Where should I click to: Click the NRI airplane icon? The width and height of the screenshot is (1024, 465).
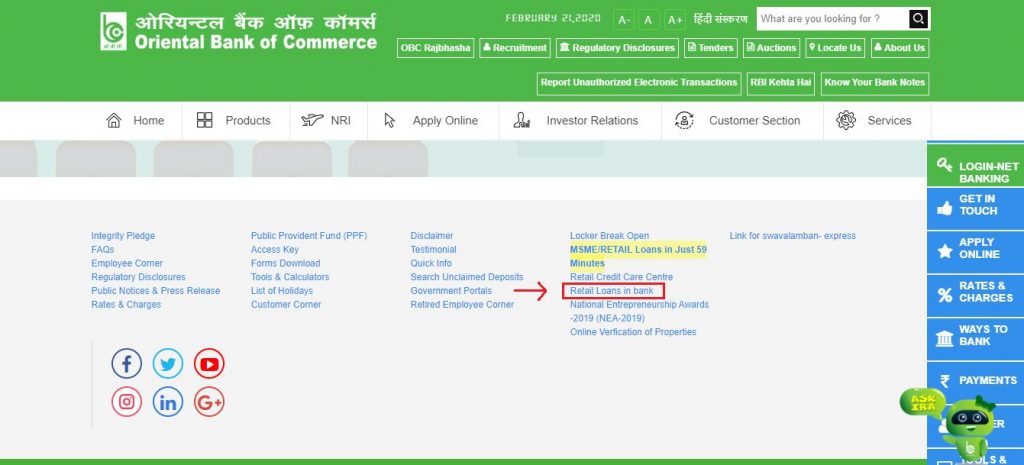coord(312,120)
